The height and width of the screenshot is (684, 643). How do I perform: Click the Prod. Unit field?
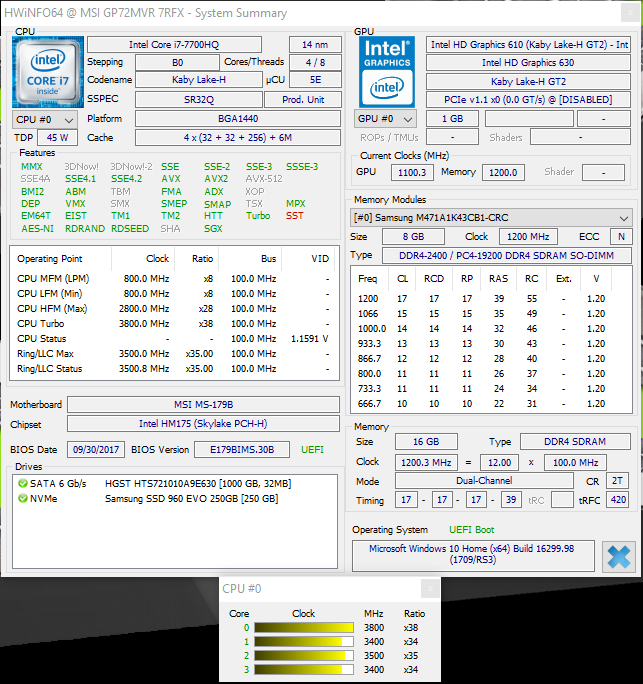(303, 99)
